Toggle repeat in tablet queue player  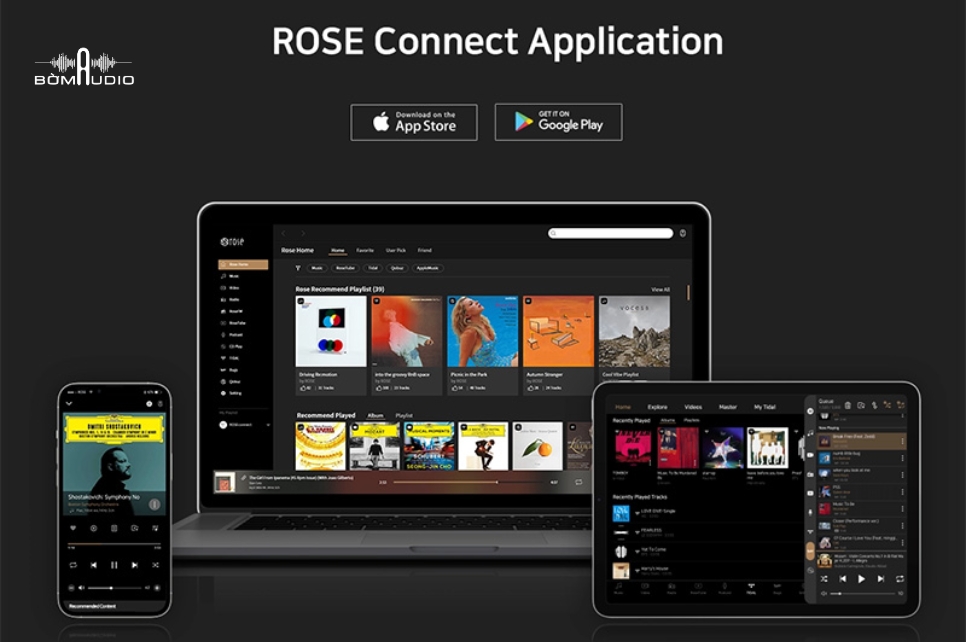[899, 579]
